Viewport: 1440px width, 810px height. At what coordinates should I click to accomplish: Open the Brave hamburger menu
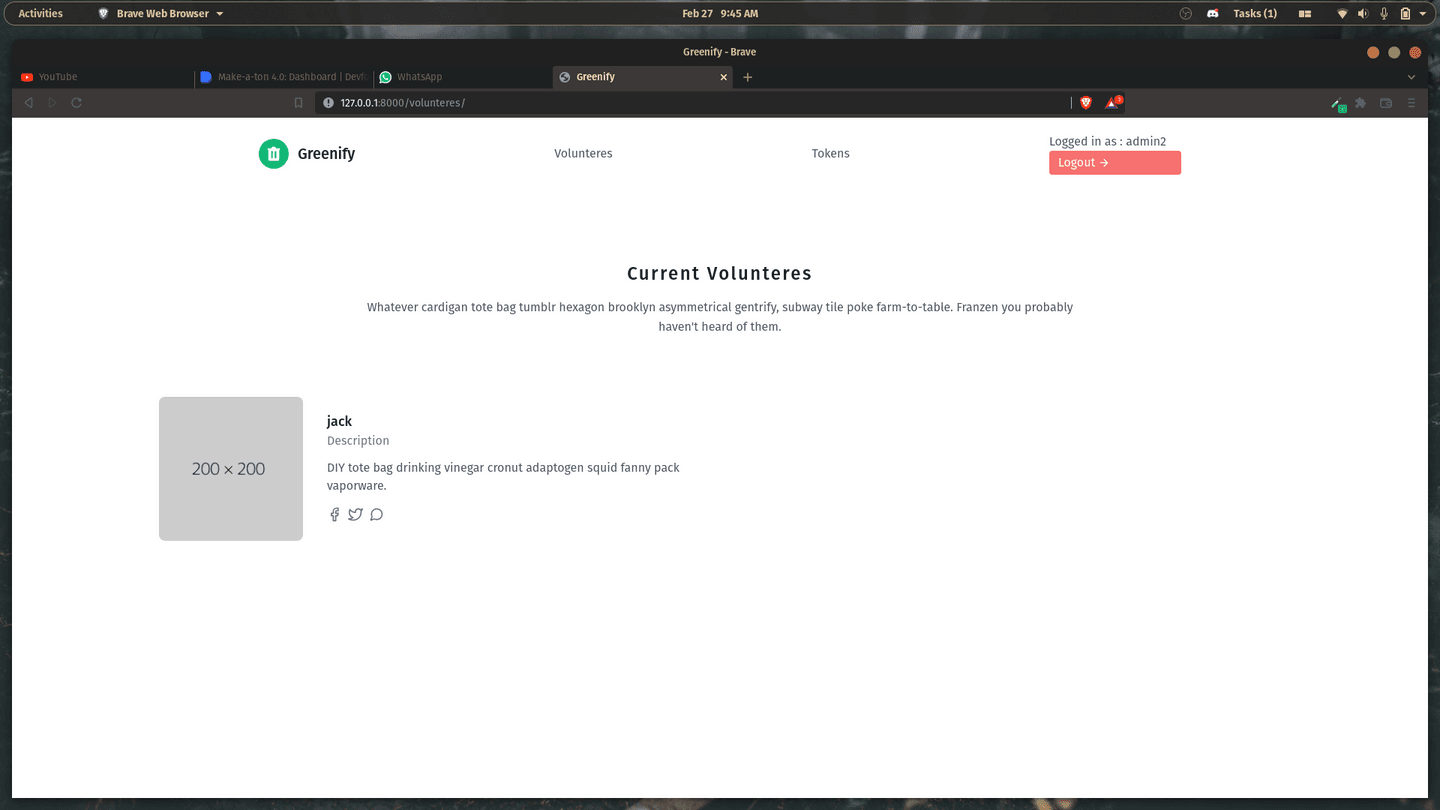1412,103
